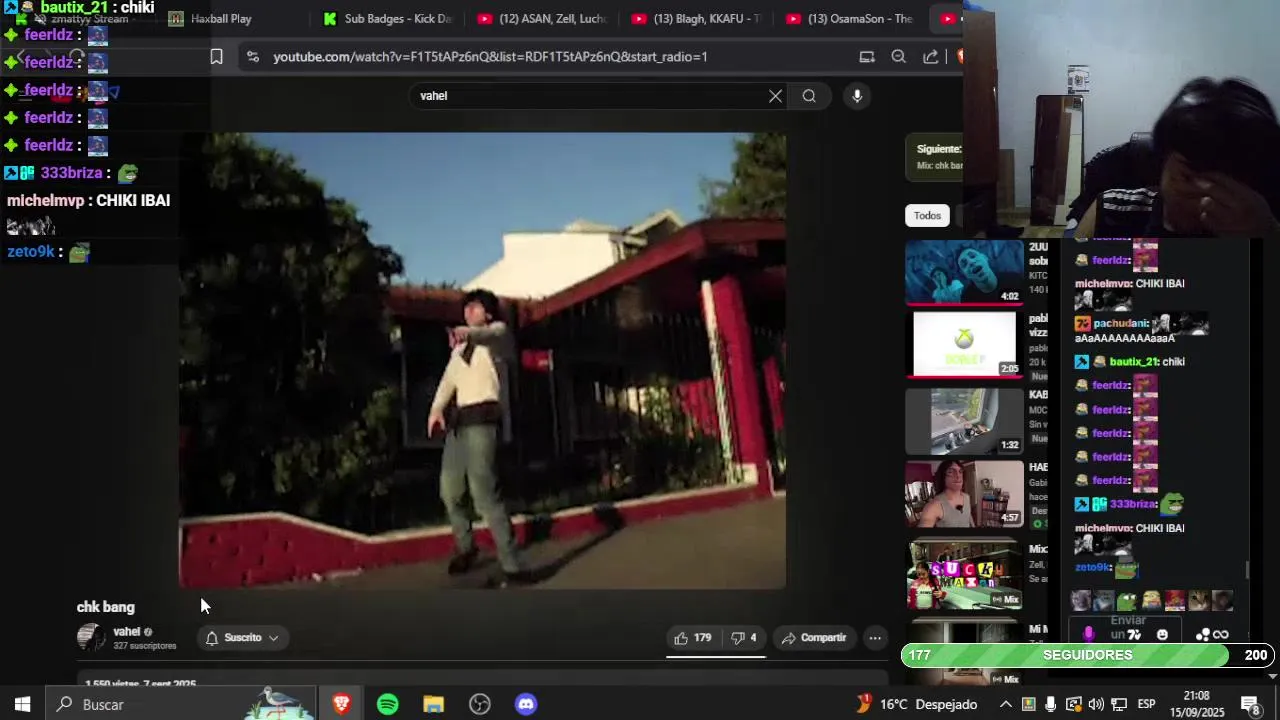Open the volume control in tray
Image resolution: width=1280 pixels, height=720 pixels.
1096,704
